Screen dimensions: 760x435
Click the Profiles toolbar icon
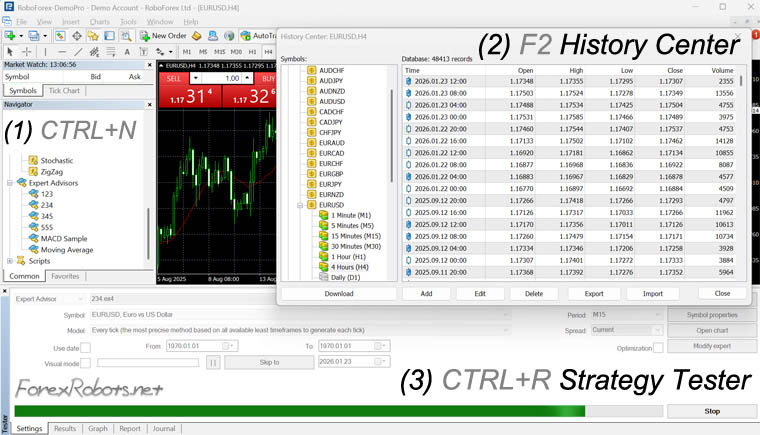33,36
